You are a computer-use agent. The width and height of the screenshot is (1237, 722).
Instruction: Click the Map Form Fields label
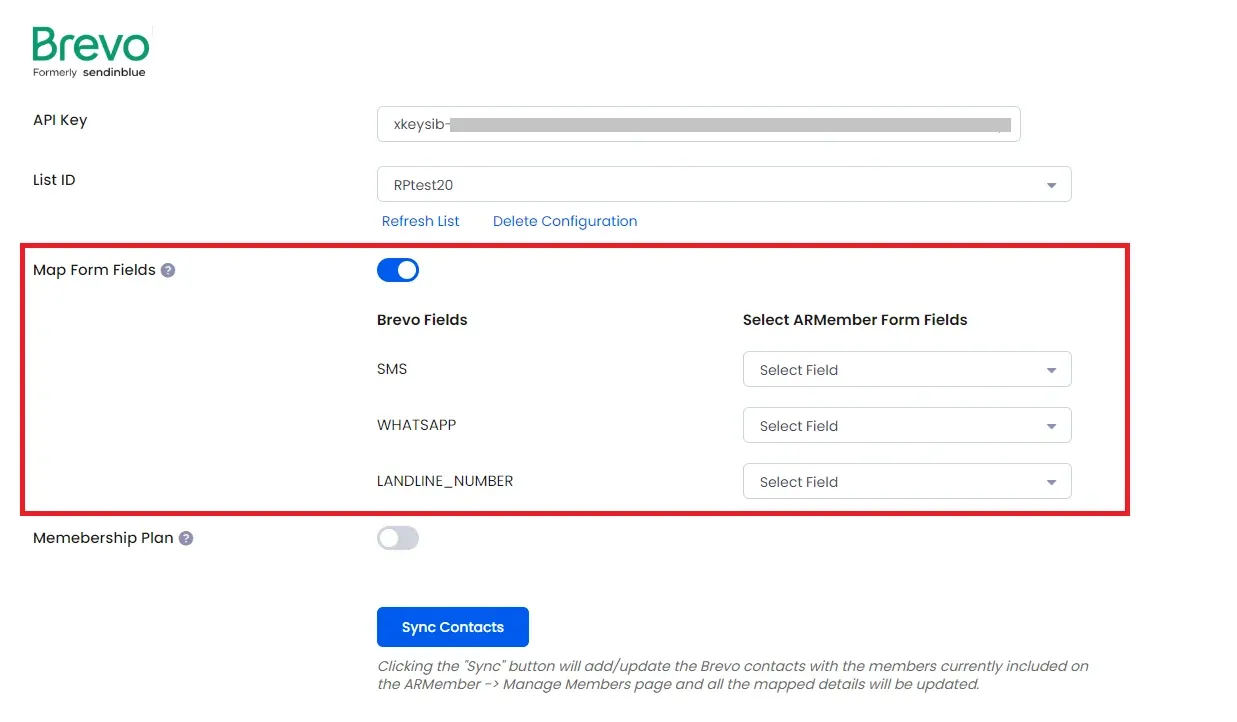coord(94,270)
